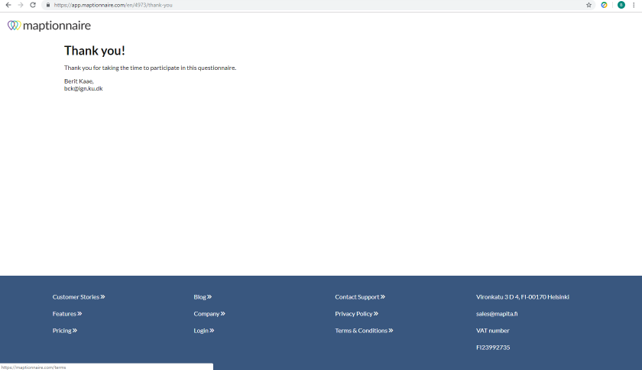The width and height of the screenshot is (642, 370).
Task: Reload the page with the refresh icon
Action: click(x=33, y=5)
